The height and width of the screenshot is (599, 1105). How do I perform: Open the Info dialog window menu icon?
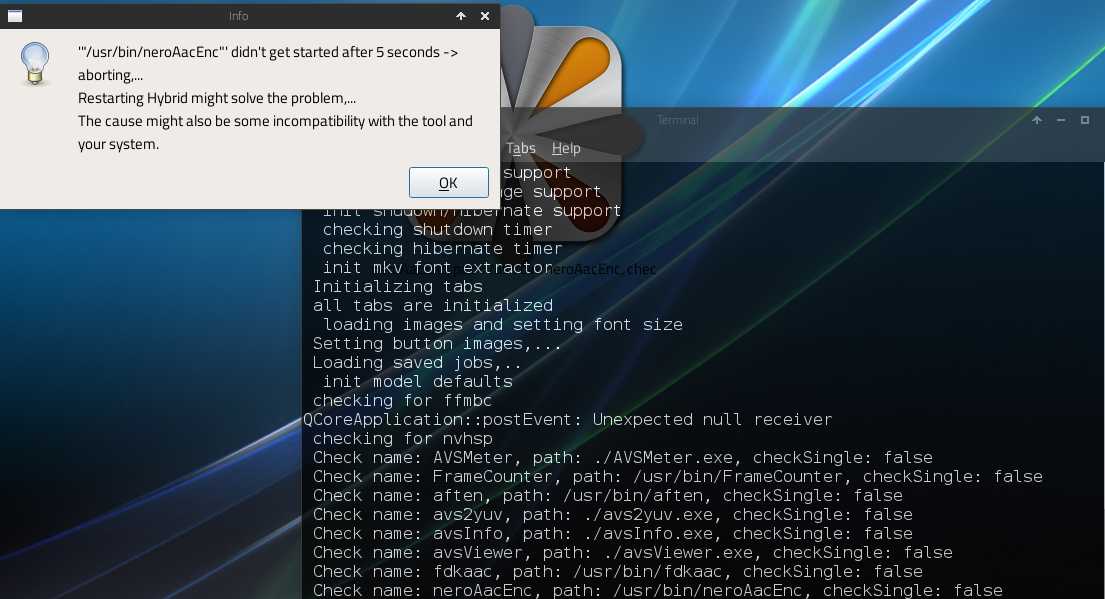coord(15,16)
